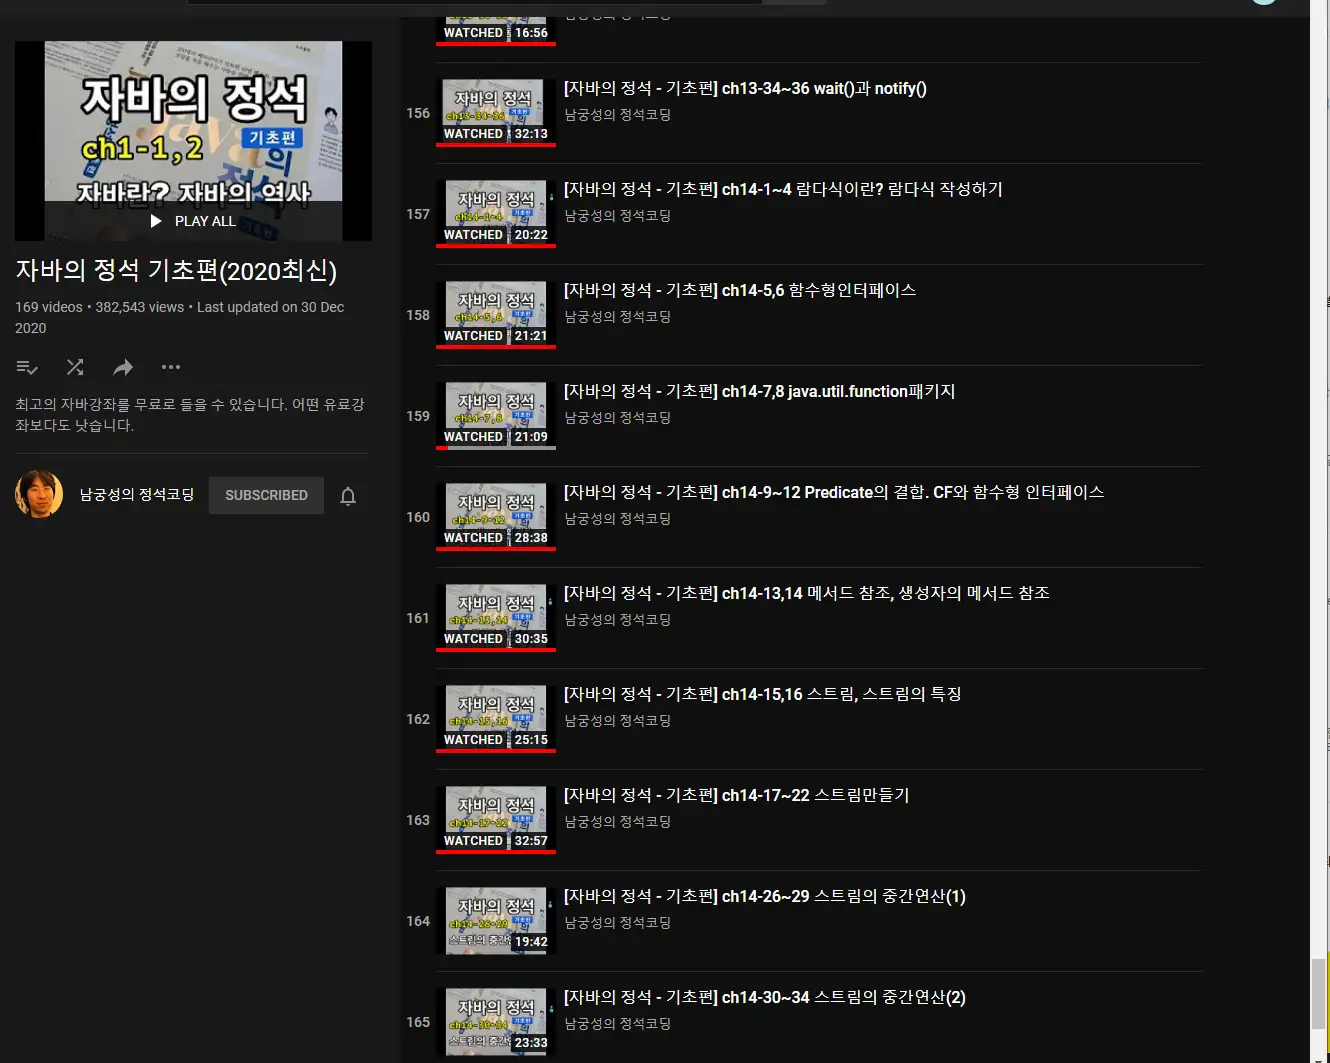Open video title ch14-15,16 스트림, 스트림의 특징

(x=763, y=694)
